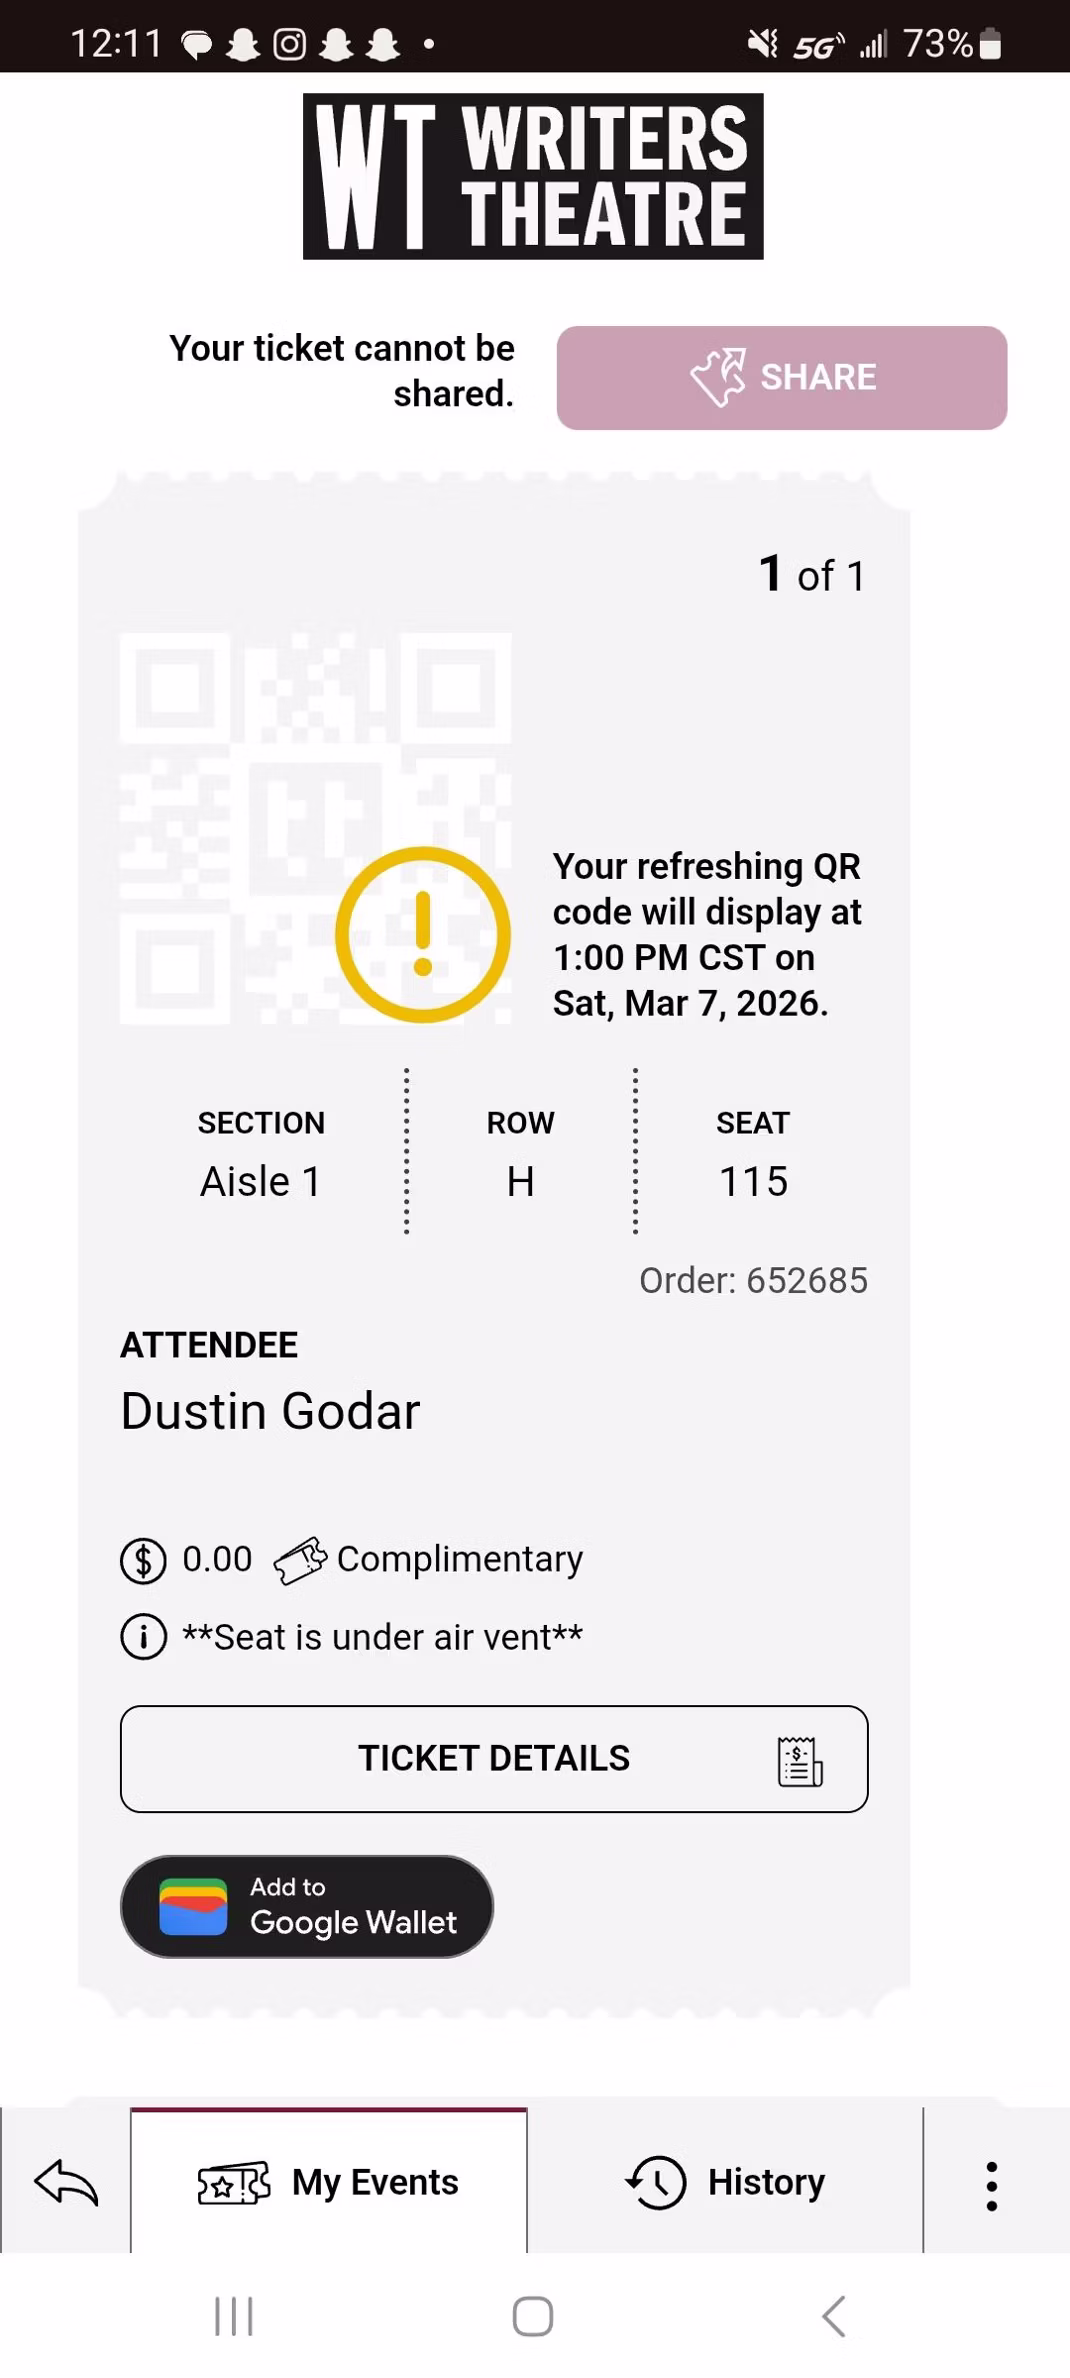Tap the dollar price icon
This screenshot has height=2378, width=1070.
click(143, 1560)
